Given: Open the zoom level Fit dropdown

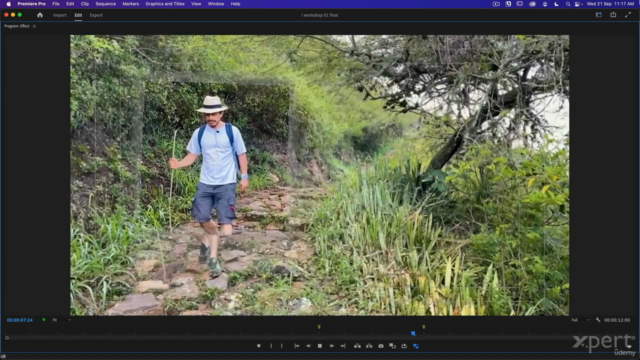Looking at the screenshot, I should 61,320.
